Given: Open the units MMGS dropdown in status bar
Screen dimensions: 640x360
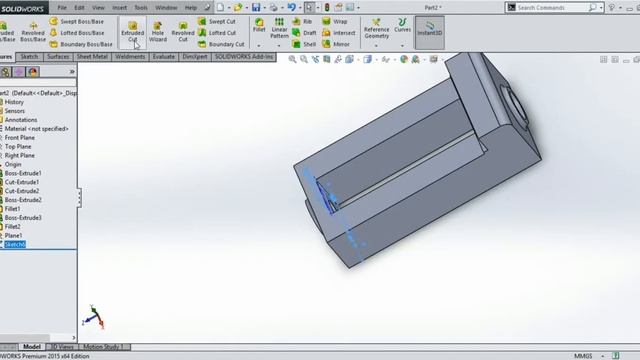Looking at the screenshot, I should pyautogui.click(x=602, y=356).
